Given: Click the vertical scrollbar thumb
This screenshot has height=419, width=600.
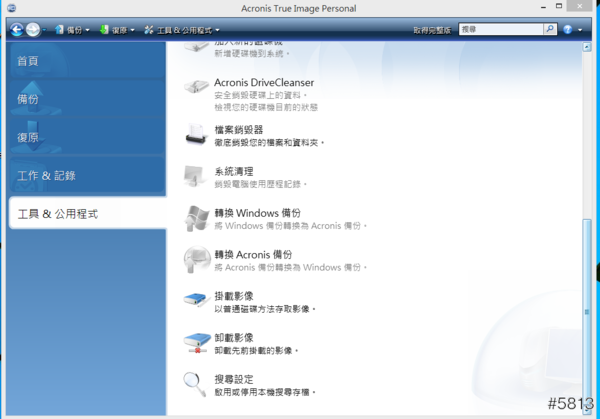Looking at the screenshot, I should tap(587, 312).
